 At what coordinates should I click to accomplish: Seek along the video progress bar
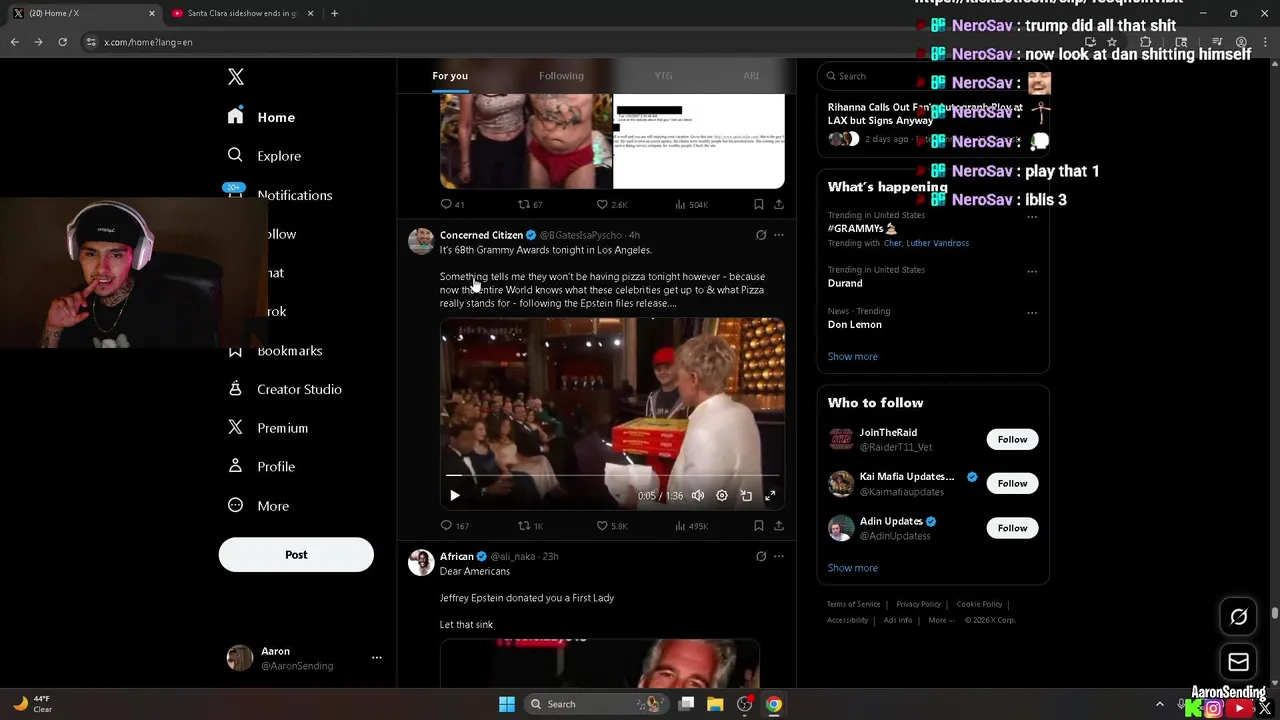(612, 476)
